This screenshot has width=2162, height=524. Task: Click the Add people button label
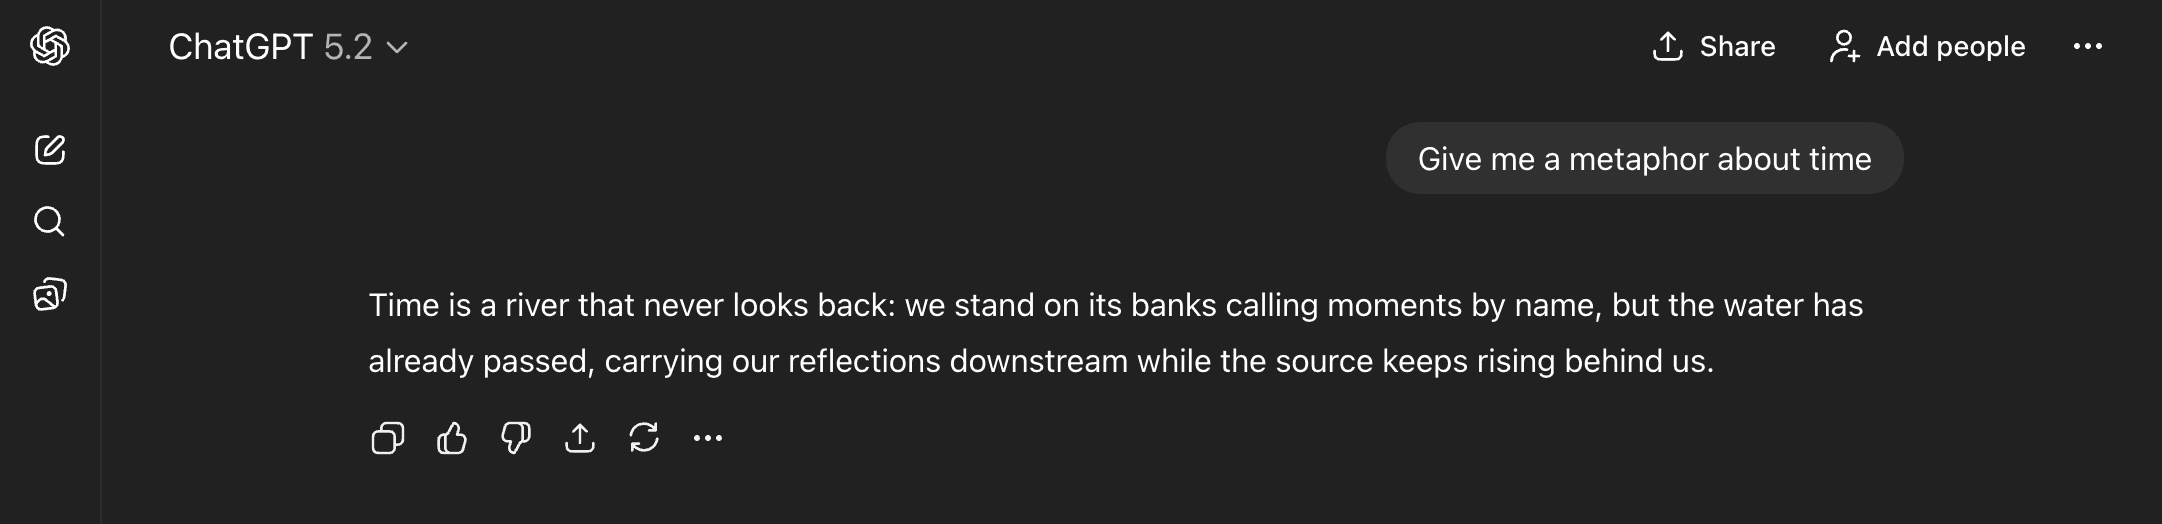tap(1950, 46)
